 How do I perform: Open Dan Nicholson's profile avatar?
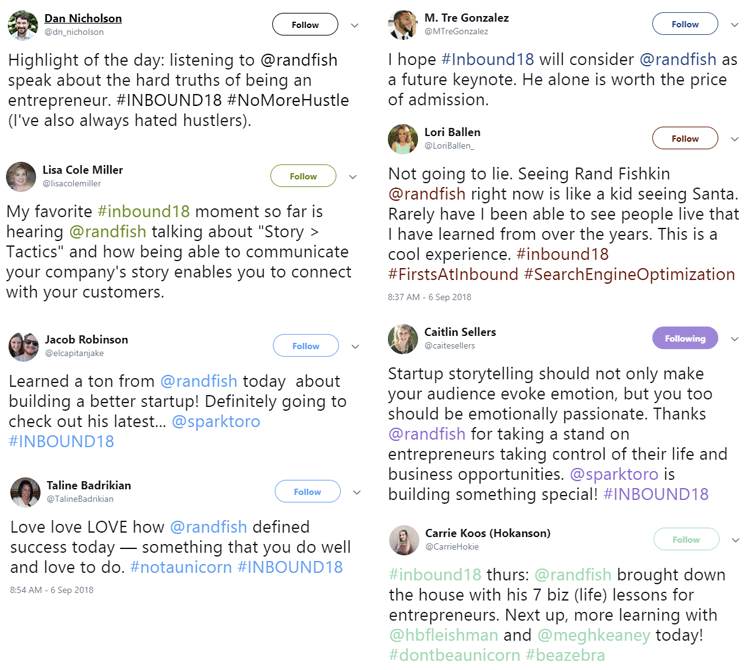23,25
